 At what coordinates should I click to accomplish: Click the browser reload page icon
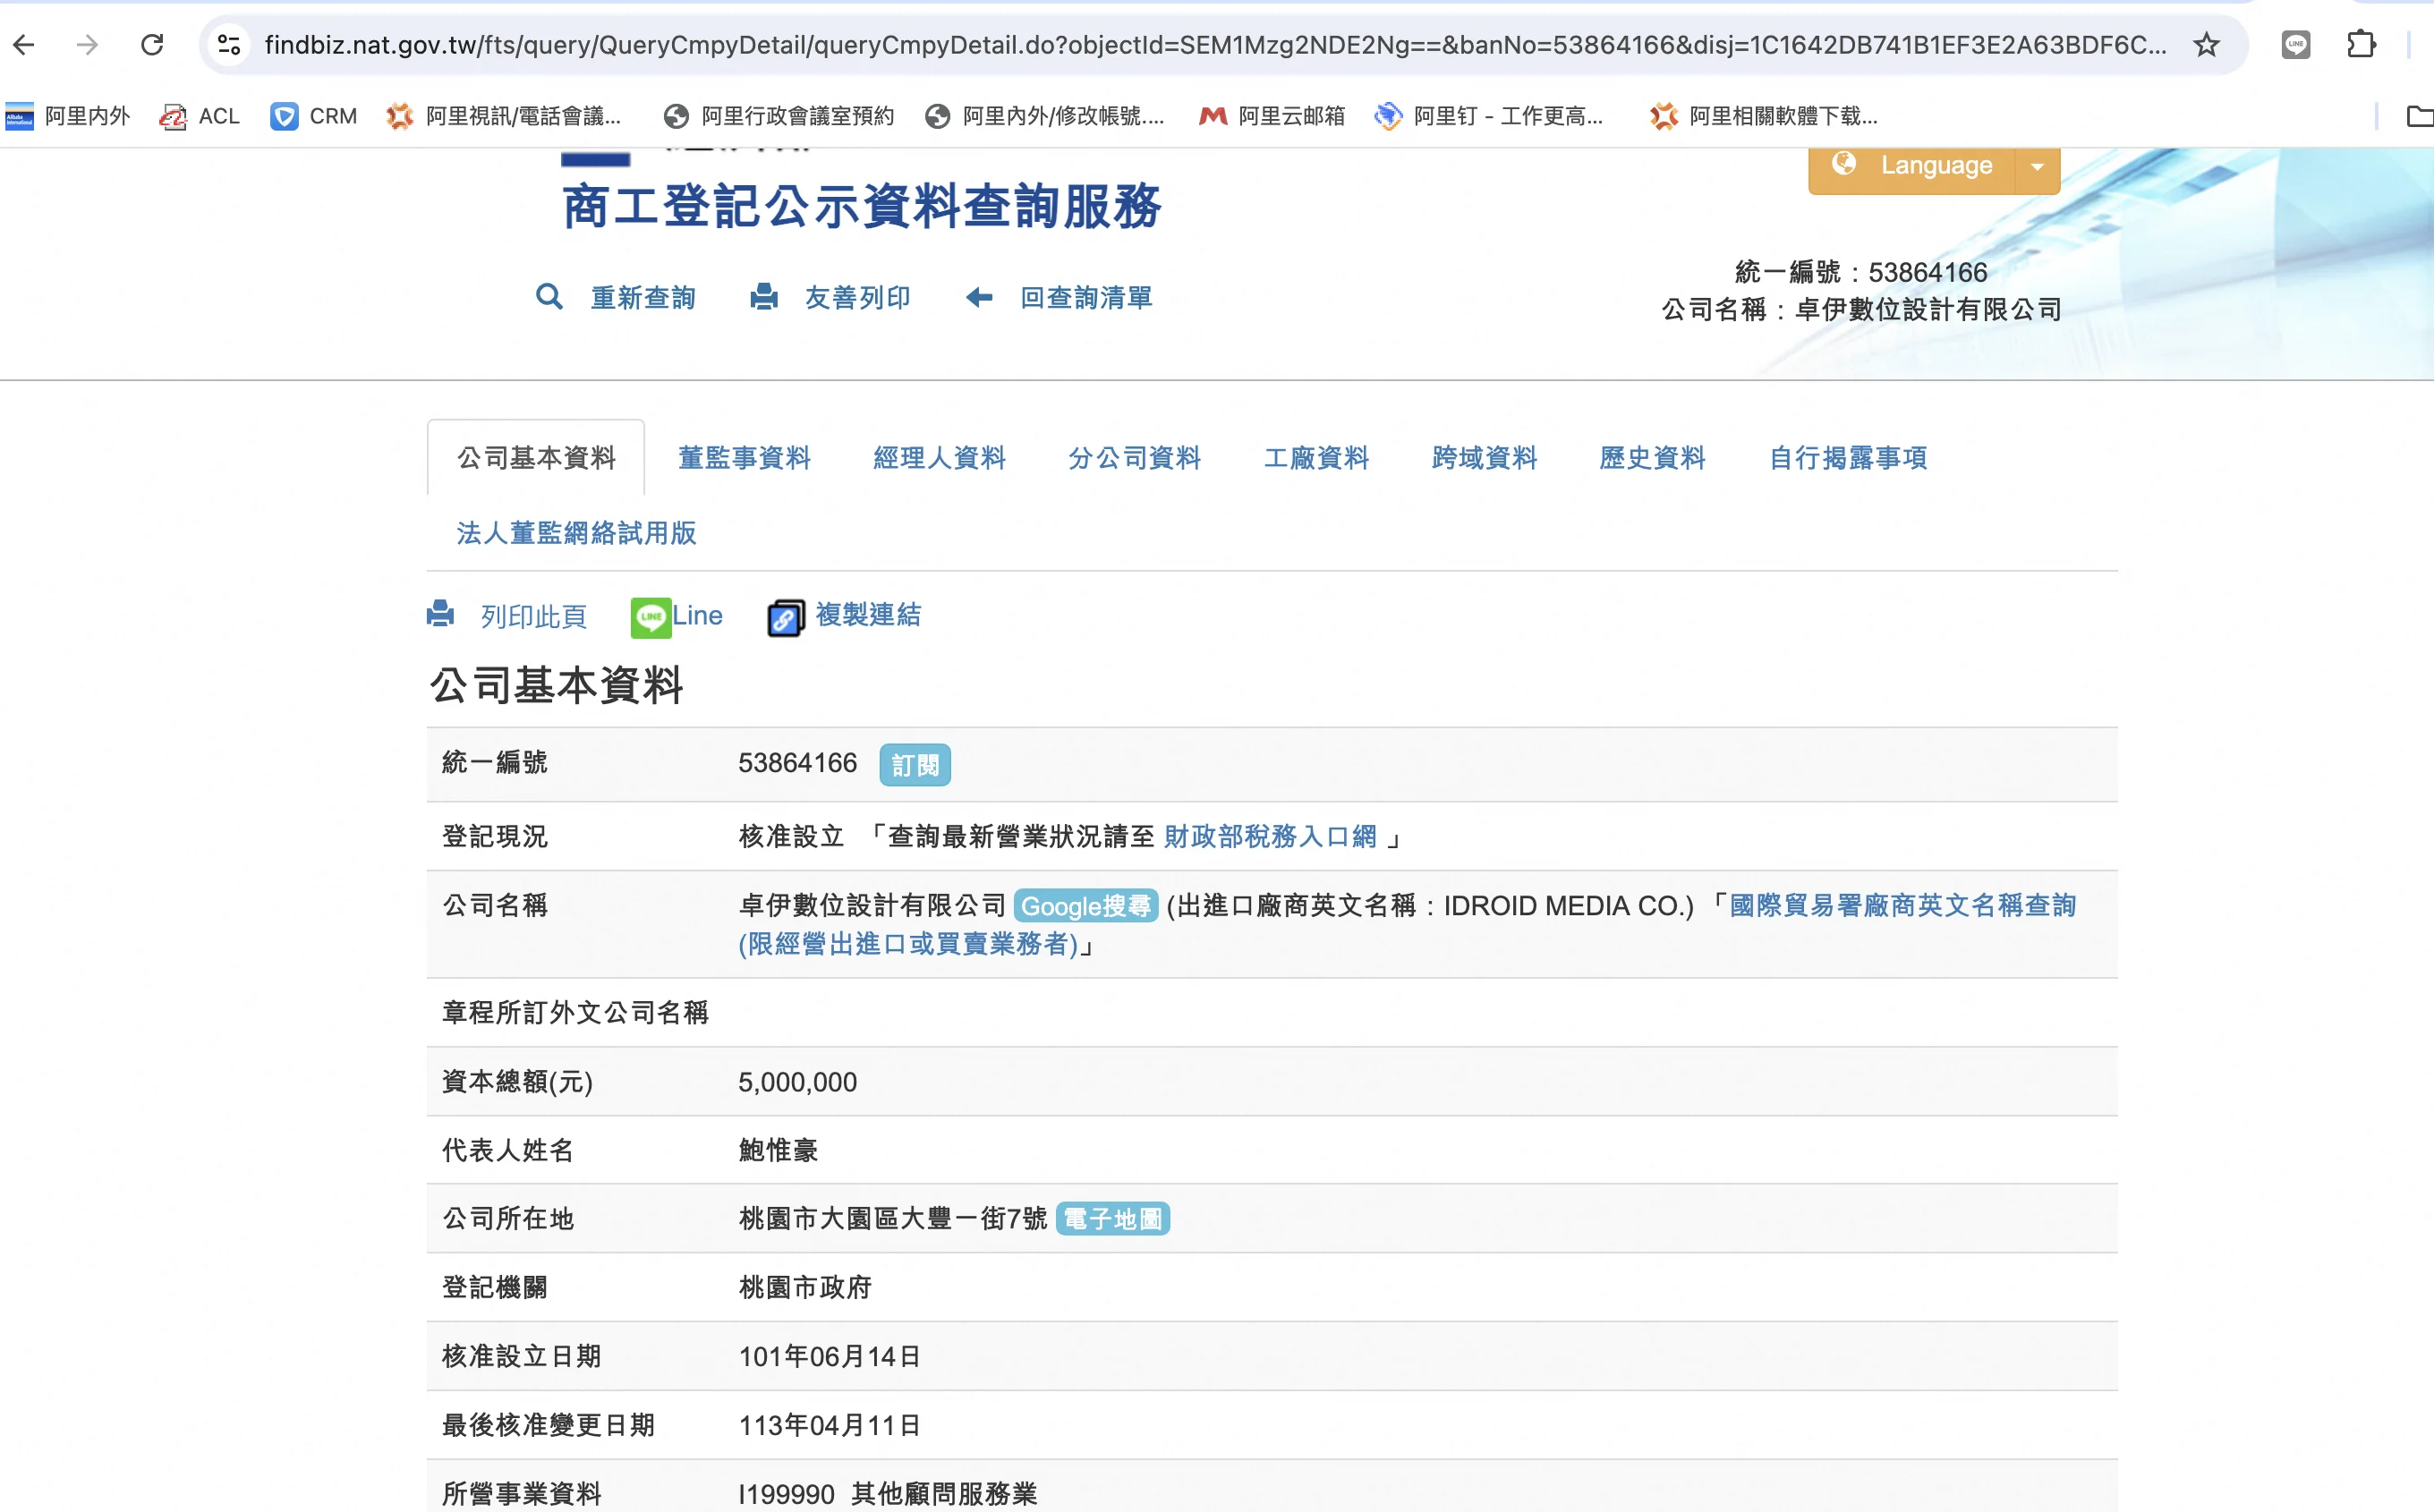[x=152, y=44]
